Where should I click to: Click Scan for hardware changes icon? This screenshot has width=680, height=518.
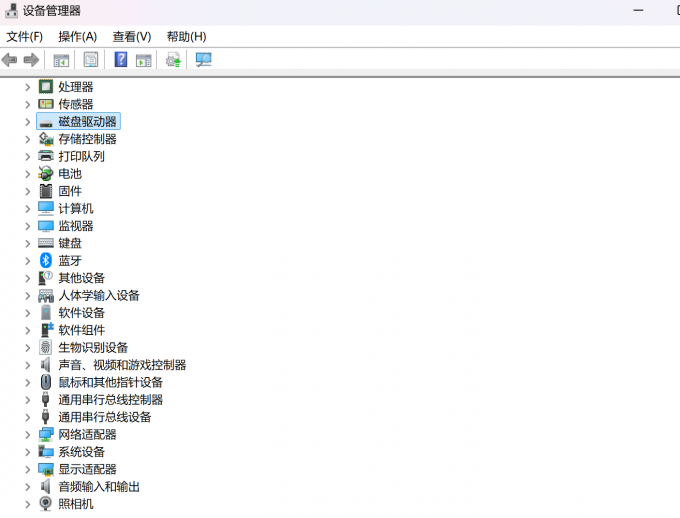[x=203, y=60]
